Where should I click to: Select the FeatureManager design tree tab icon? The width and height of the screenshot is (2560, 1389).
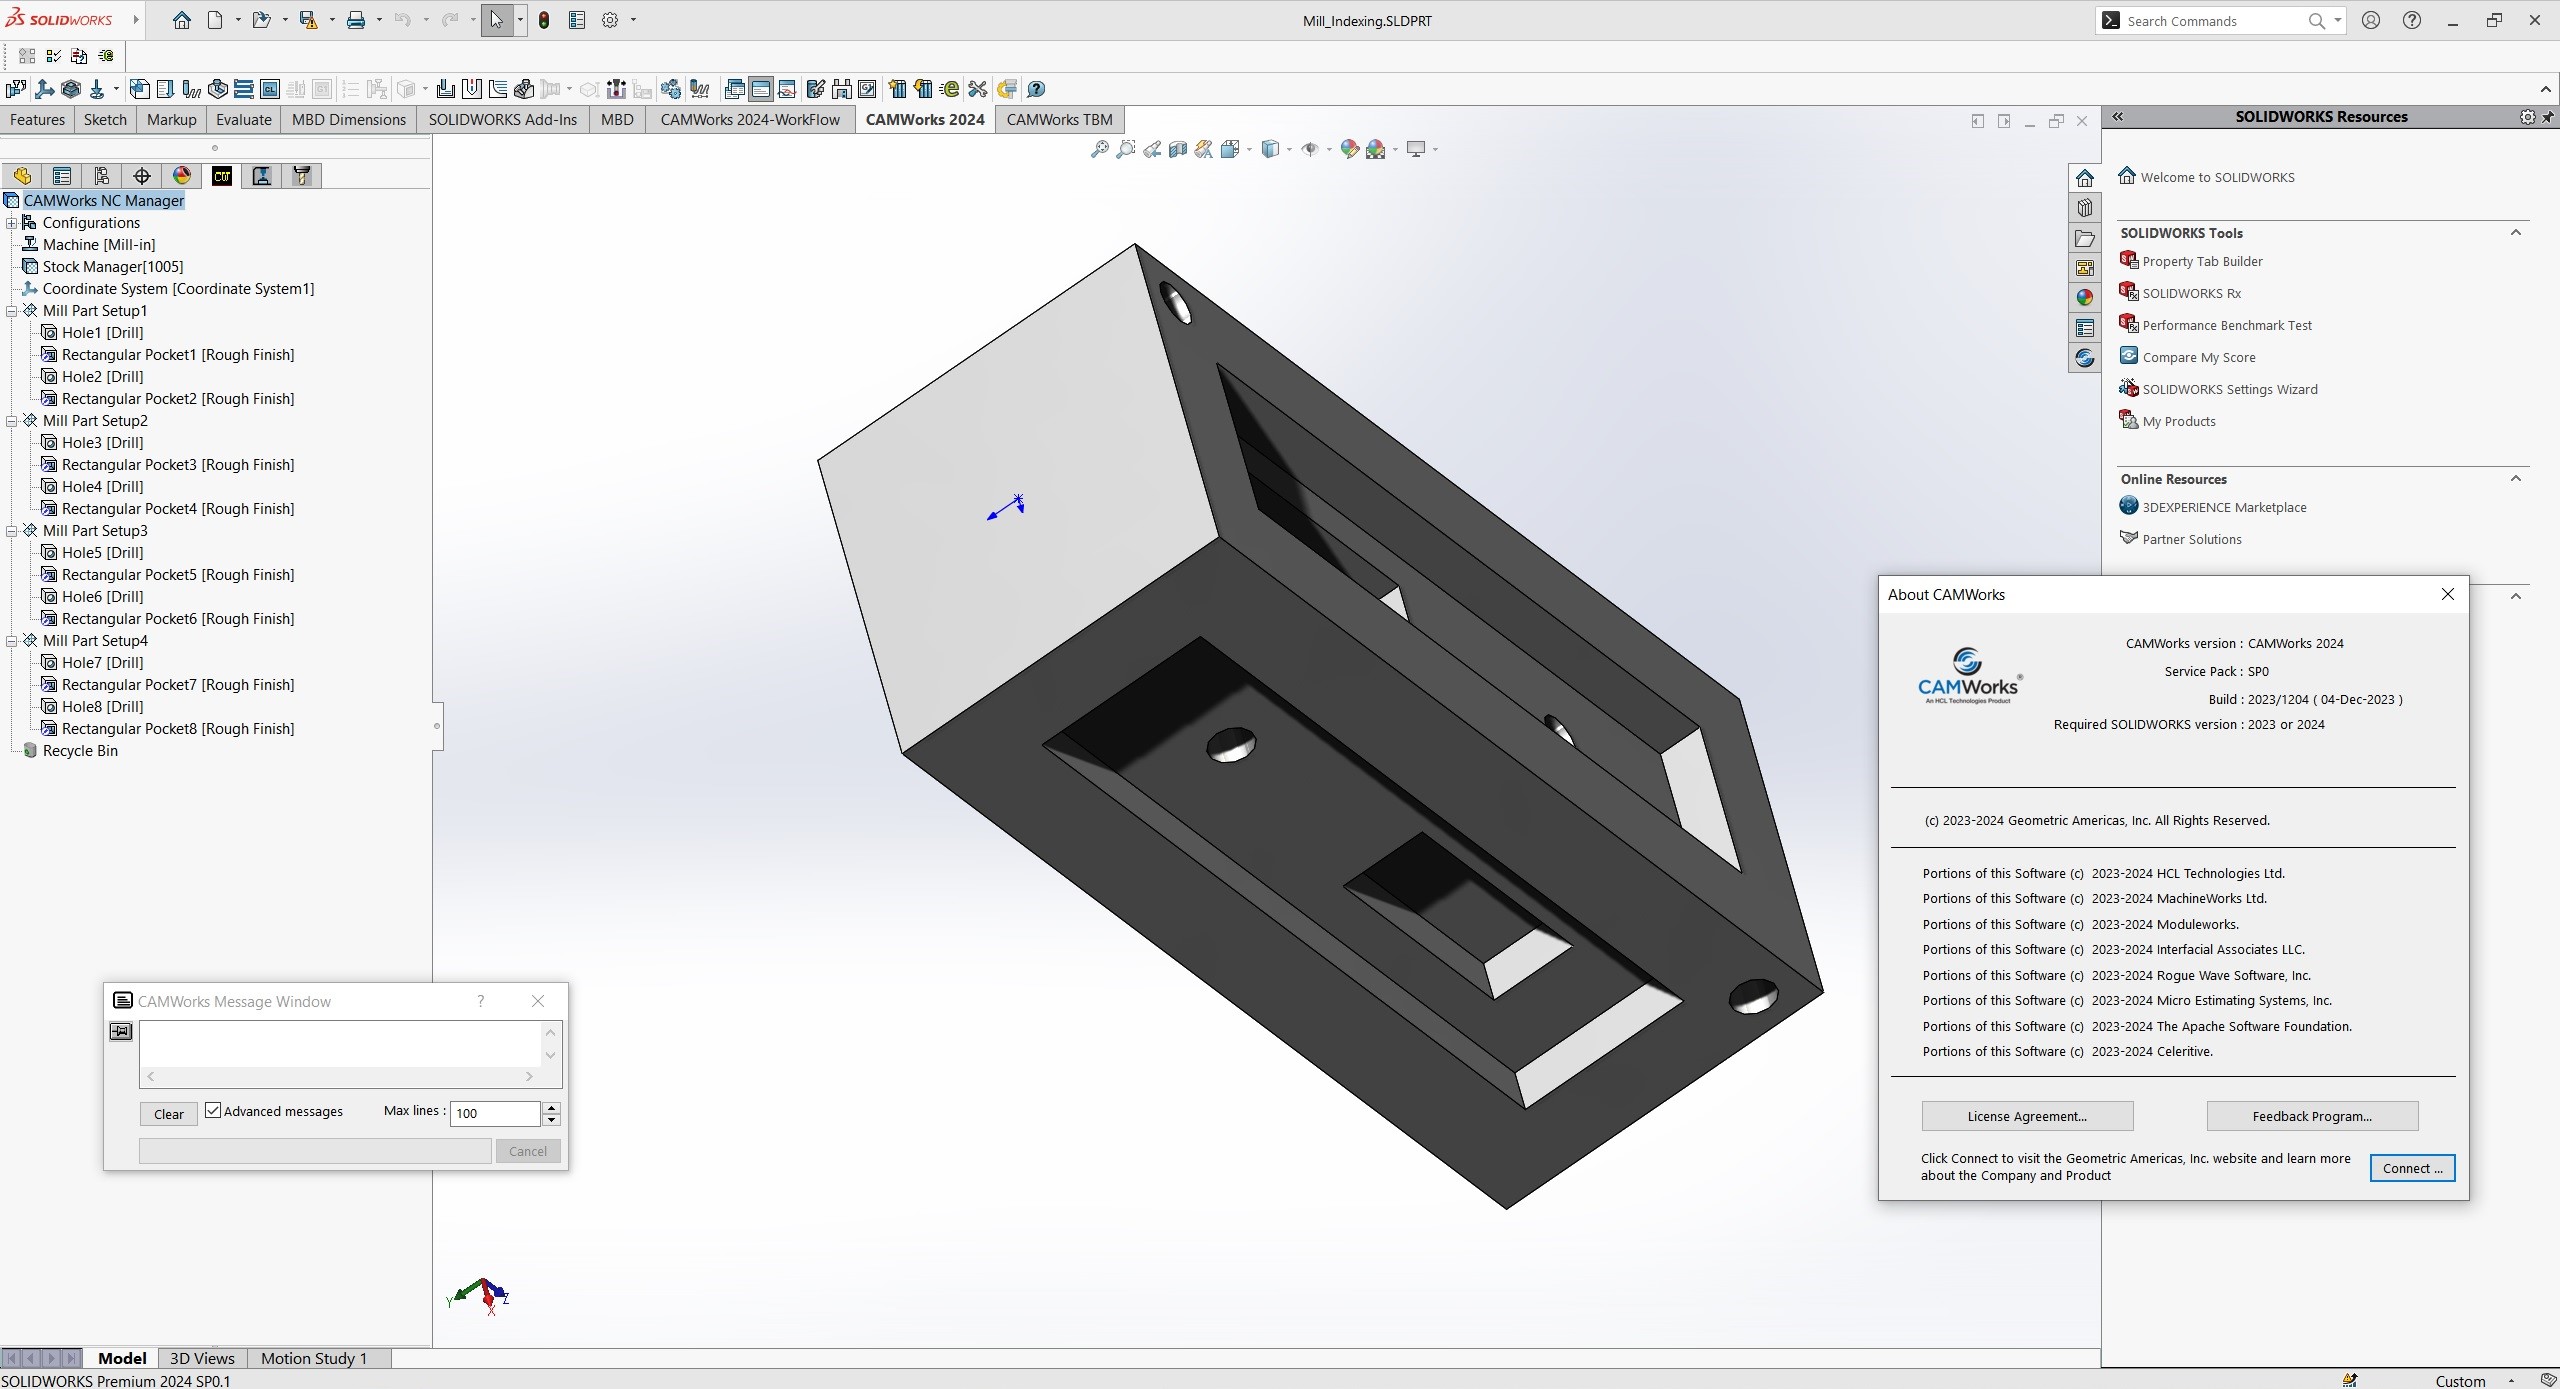point(22,176)
